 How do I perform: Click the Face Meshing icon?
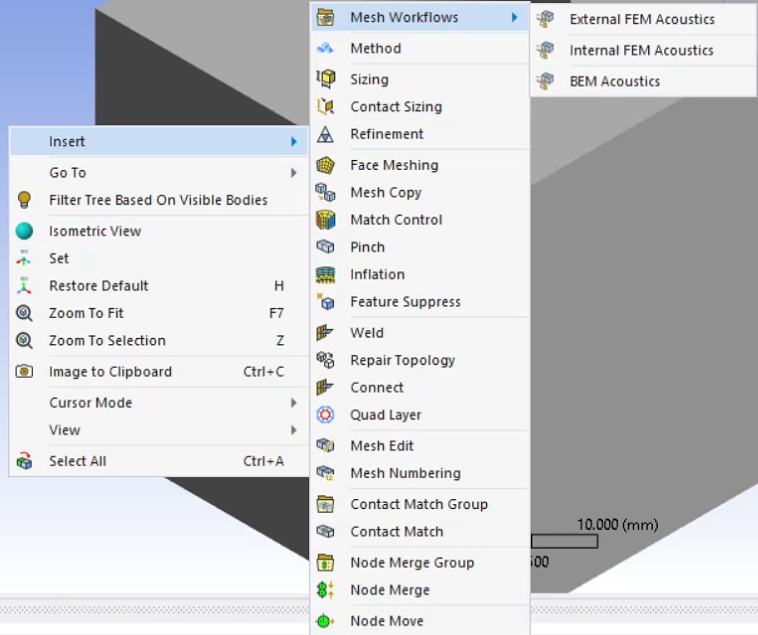coord(325,165)
